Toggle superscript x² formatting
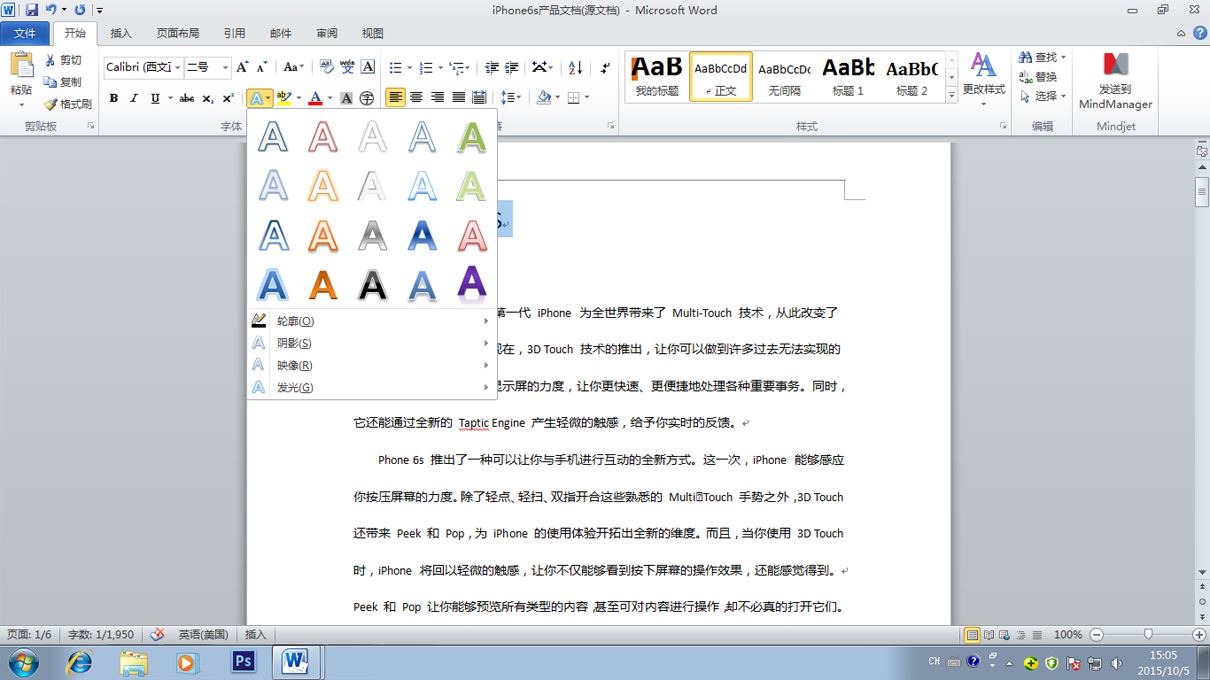 (228, 98)
